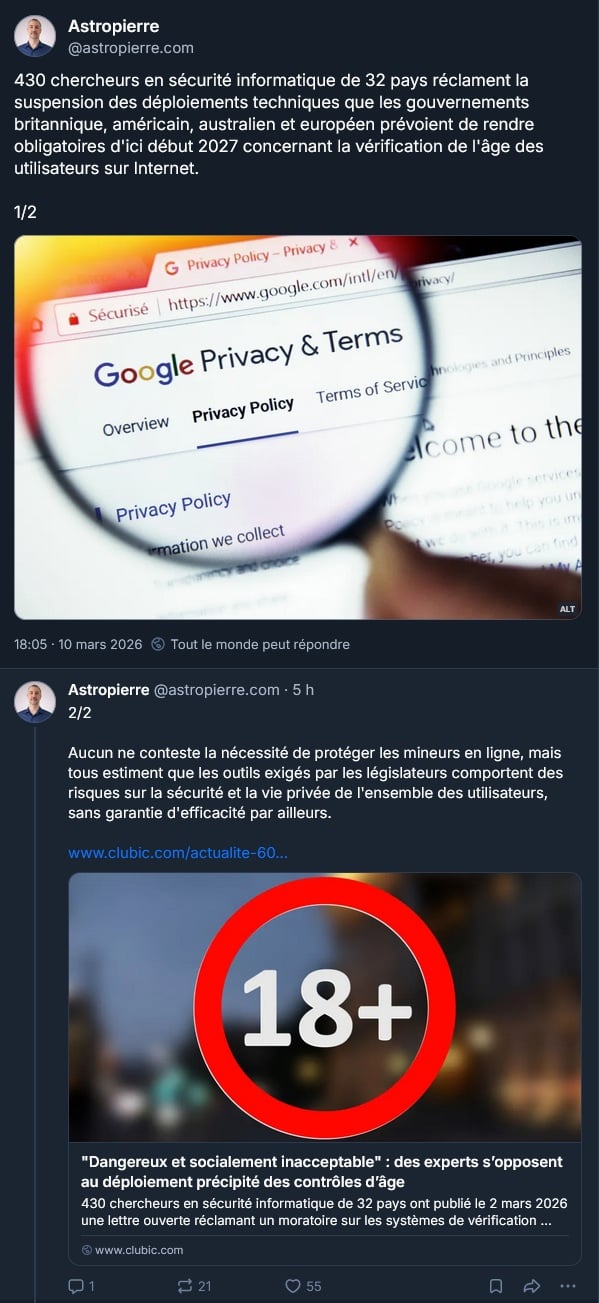
Task: Click Astropierre display name on first post
Action: 113,26
